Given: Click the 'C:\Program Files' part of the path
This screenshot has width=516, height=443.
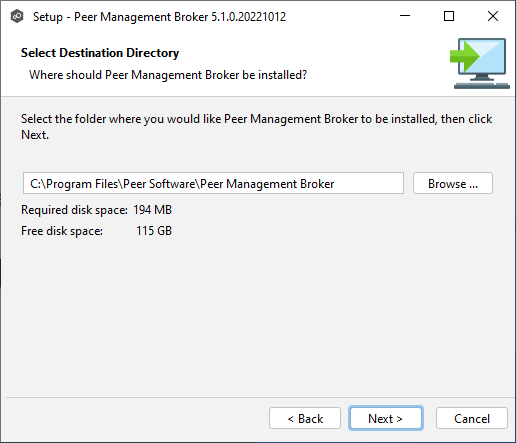Looking at the screenshot, I should click(74, 184).
